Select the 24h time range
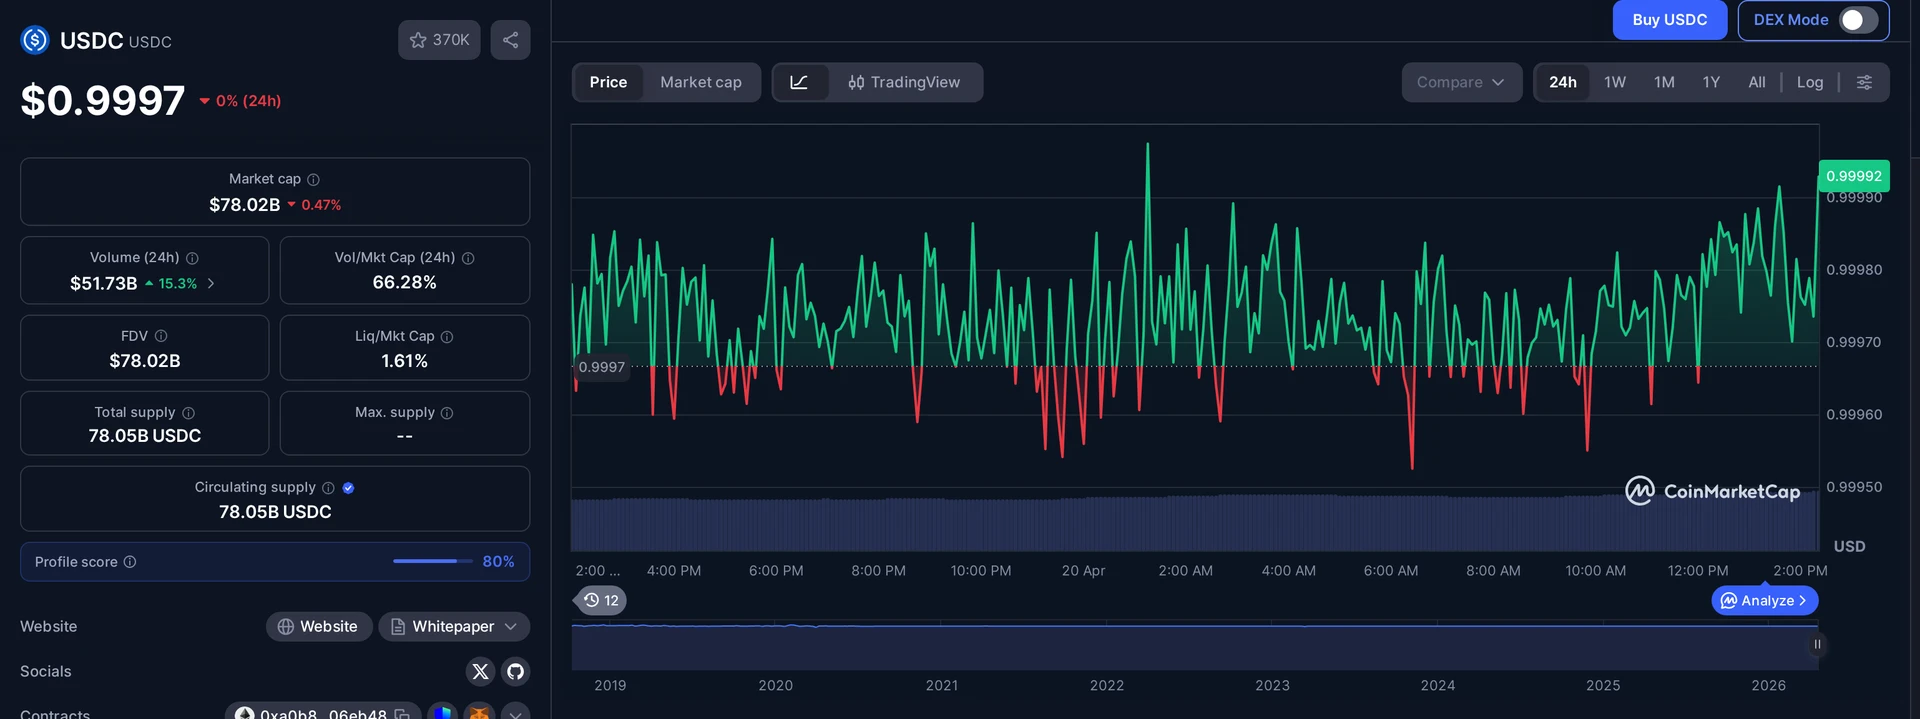Image resolution: width=1920 pixels, height=719 pixels. coord(1563,82)
